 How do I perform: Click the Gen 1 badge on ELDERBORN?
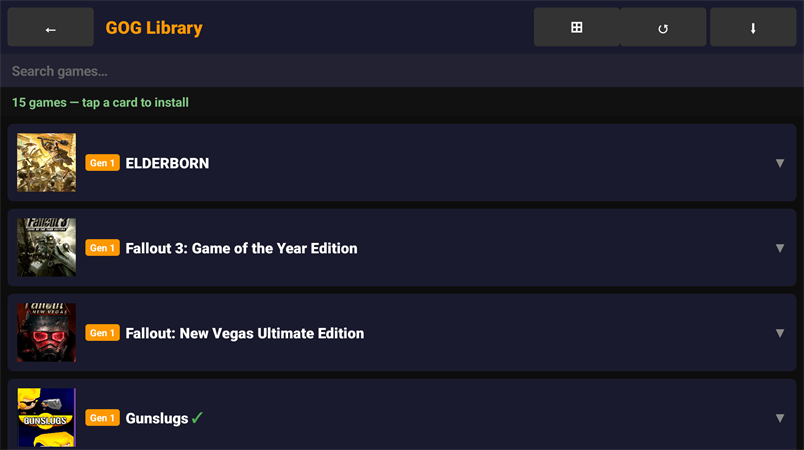(x=102, y=163)
